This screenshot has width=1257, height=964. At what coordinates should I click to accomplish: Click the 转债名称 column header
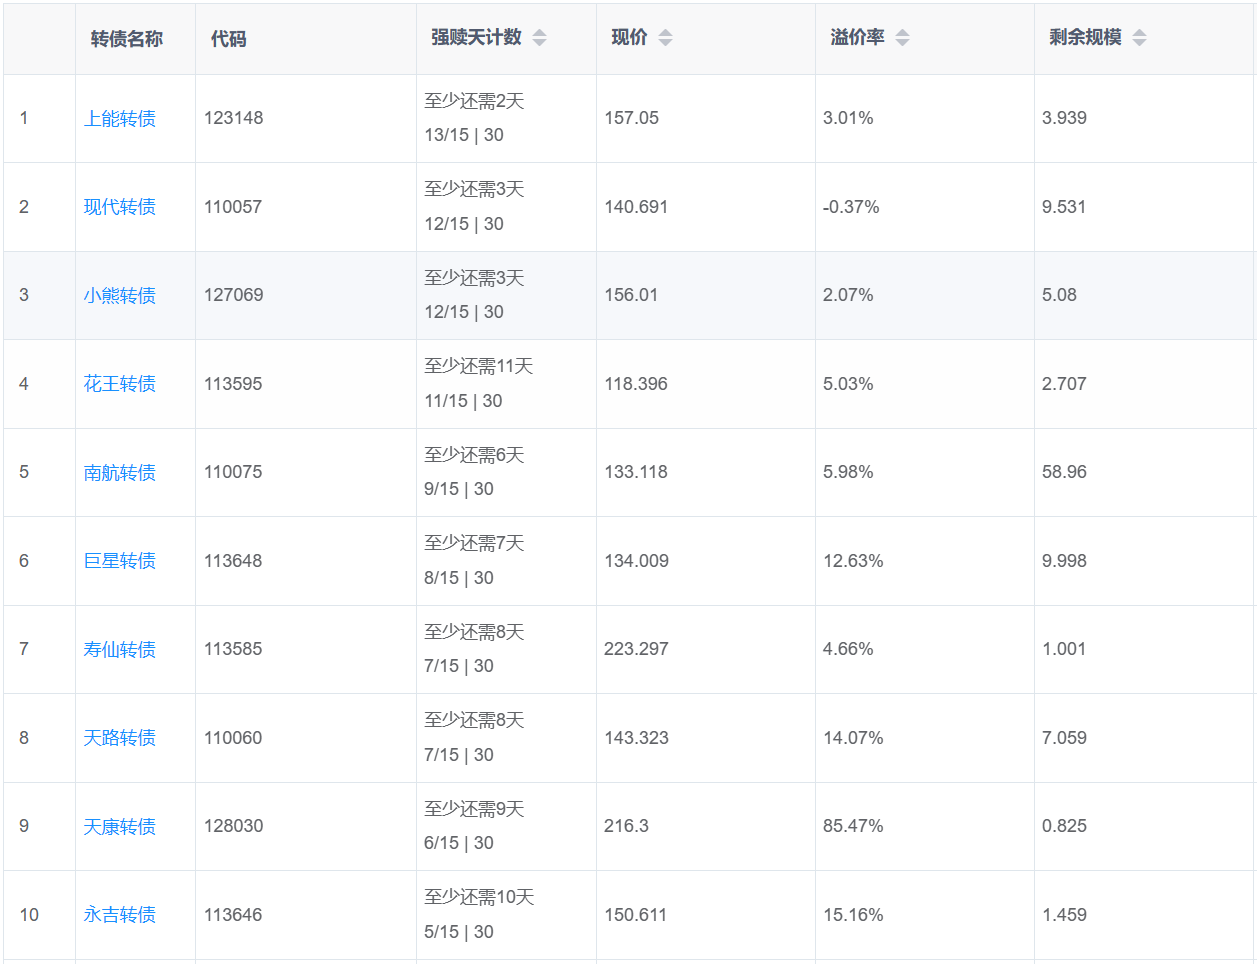tap(127, 39)
